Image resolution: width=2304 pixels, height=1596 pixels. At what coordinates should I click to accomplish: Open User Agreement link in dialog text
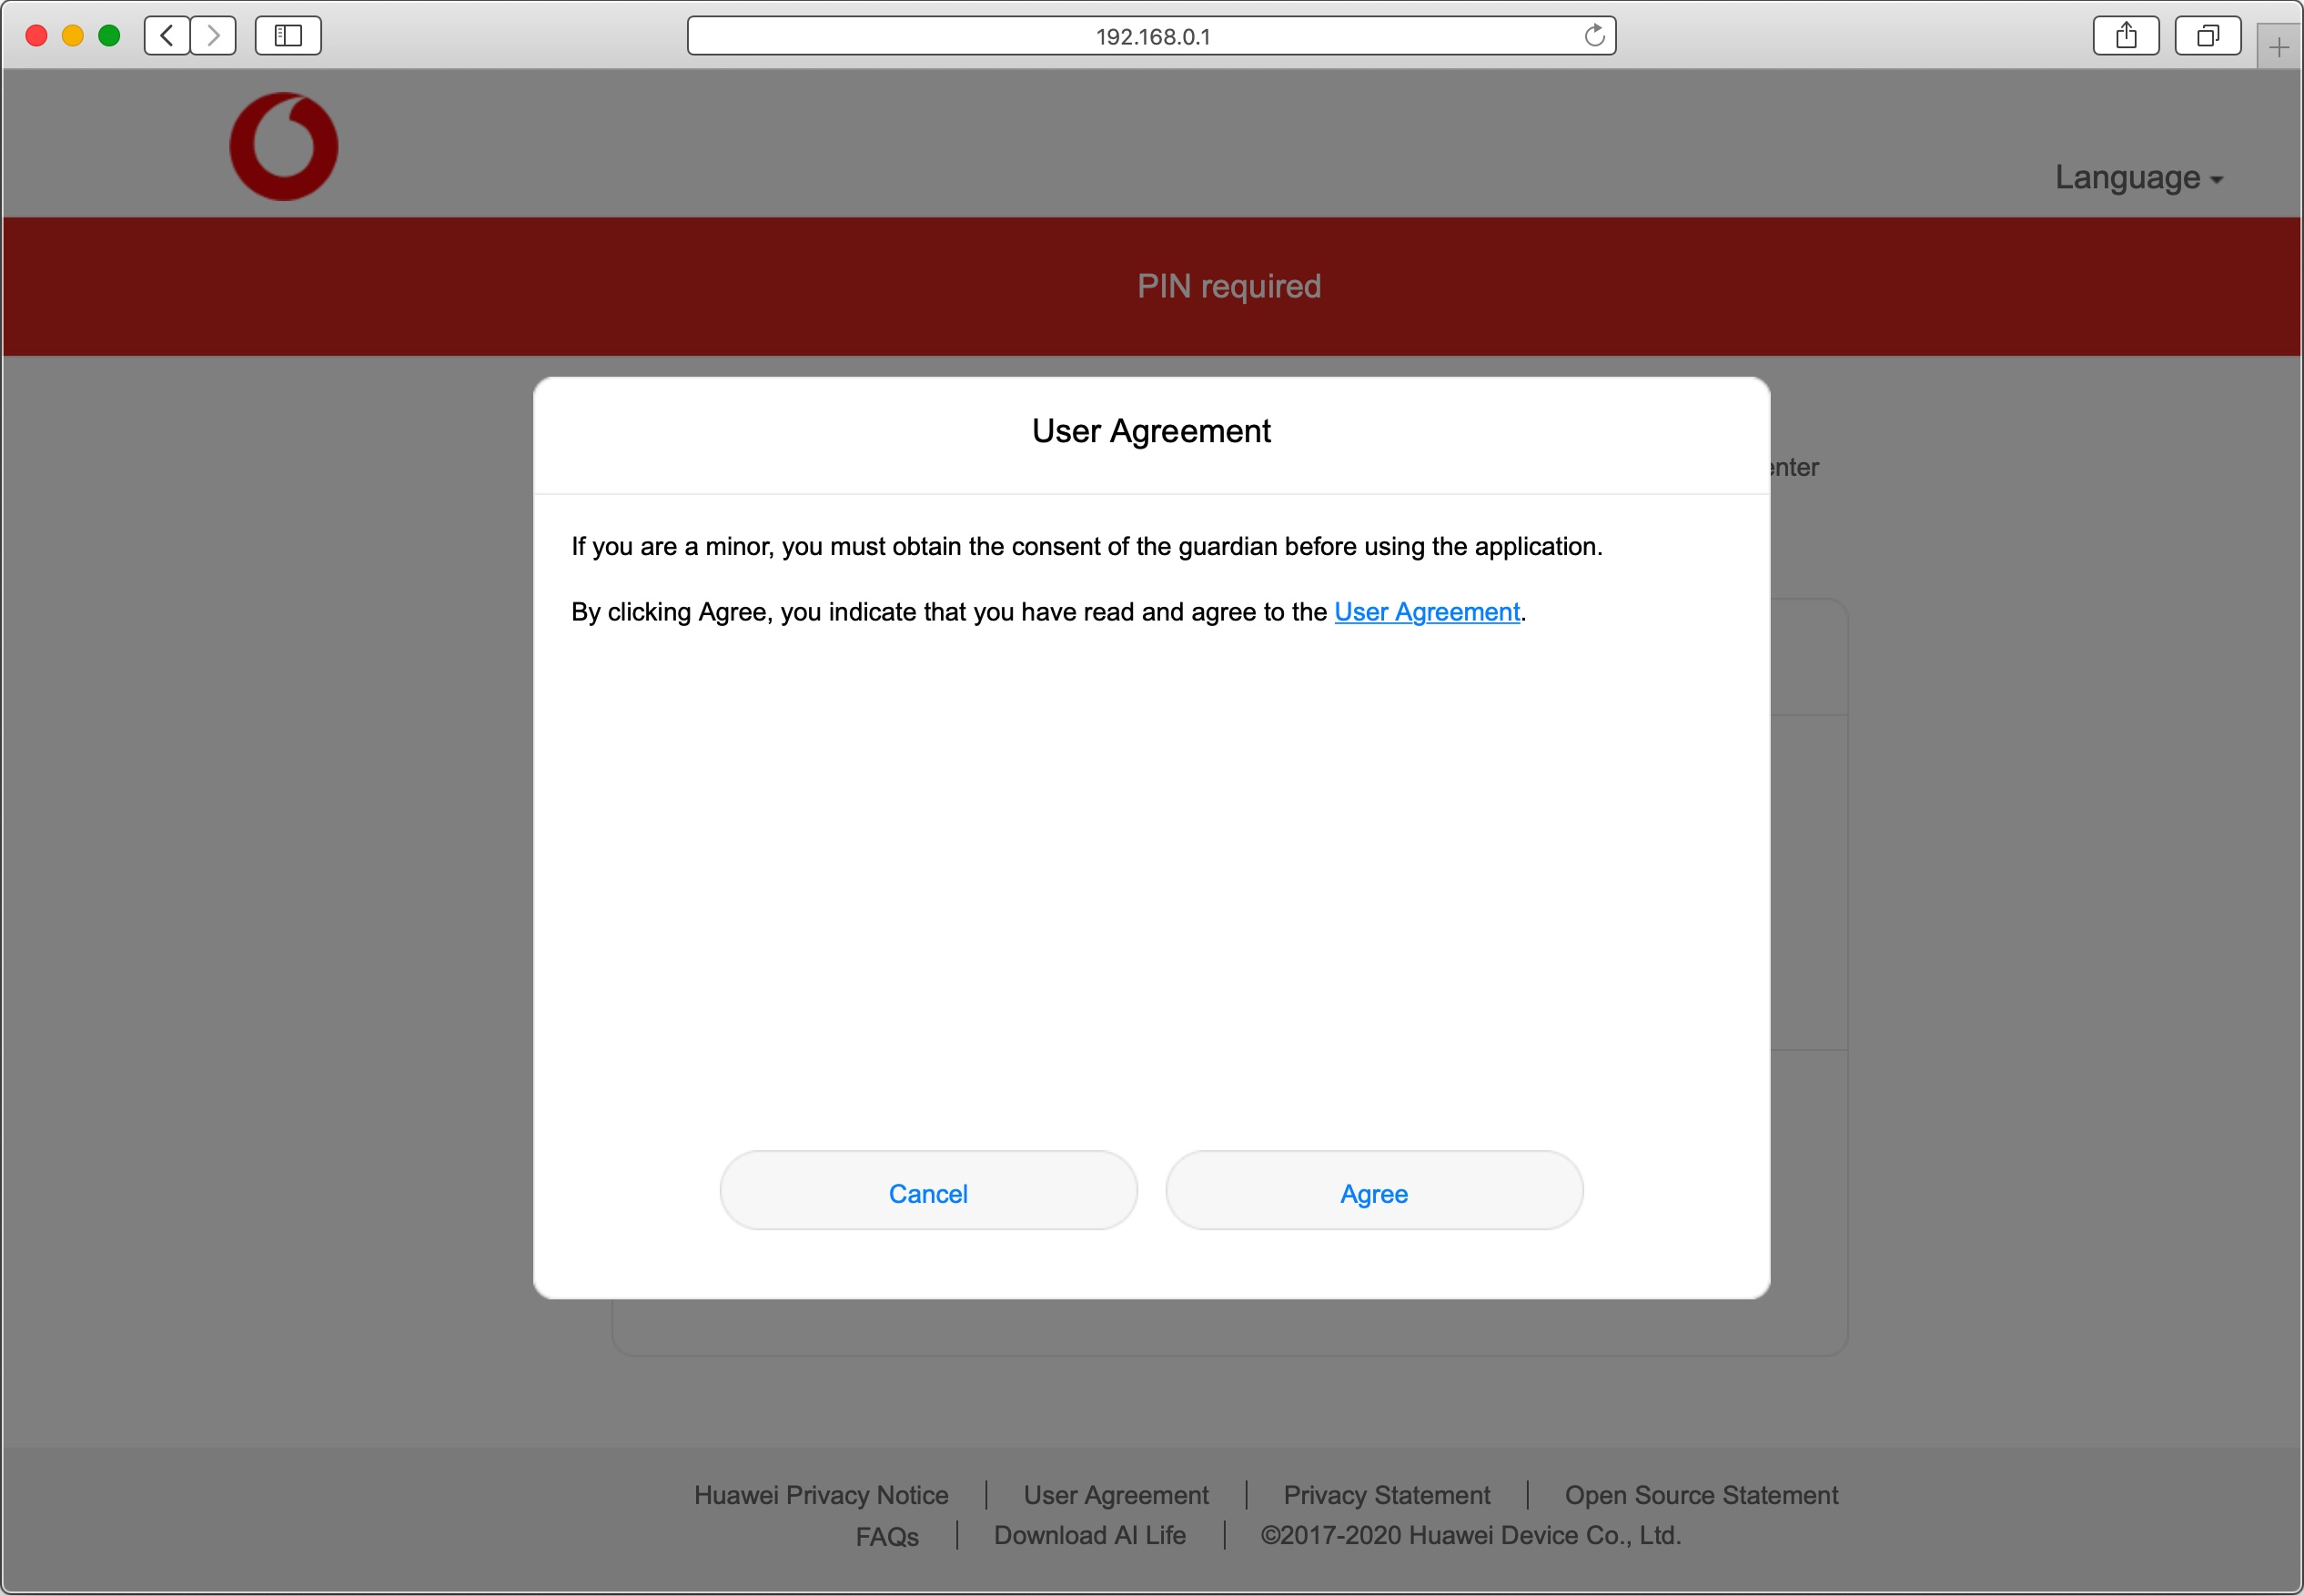pyautogui.click(x=1426, y=612)
